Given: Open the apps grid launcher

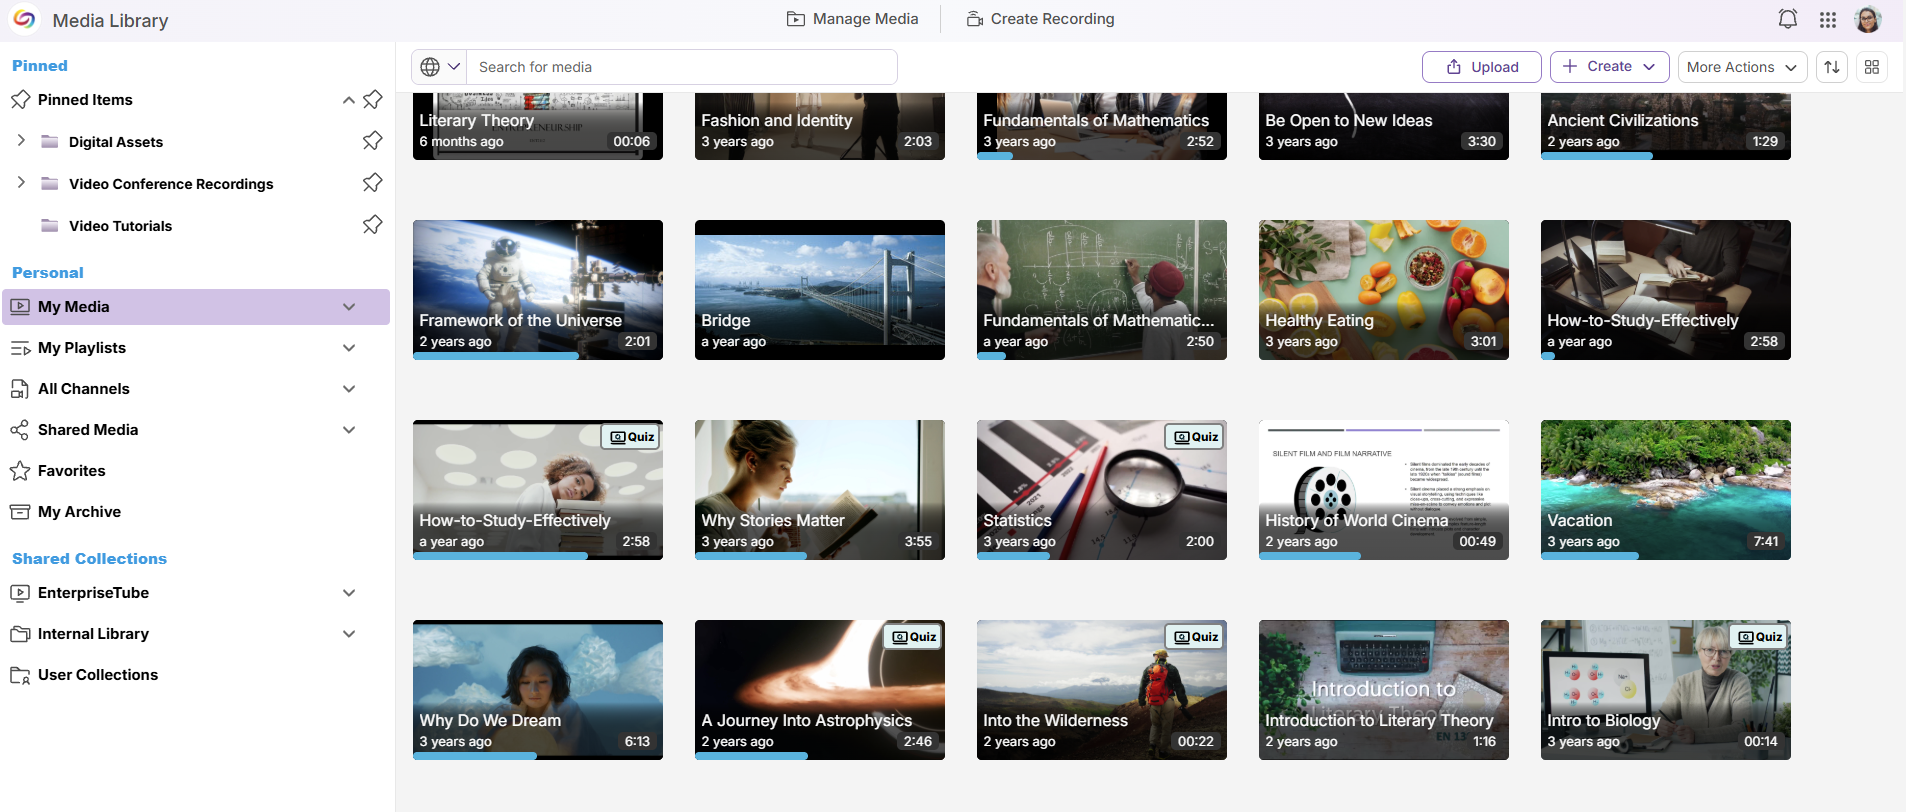Looking at the screenshot, I should 1828,19.
